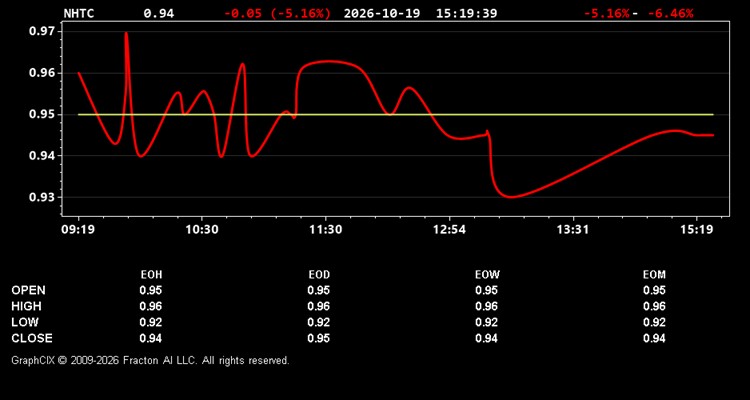Click the EOH LOW value 0.92
The image size is (750, 400).
[151, 322]
